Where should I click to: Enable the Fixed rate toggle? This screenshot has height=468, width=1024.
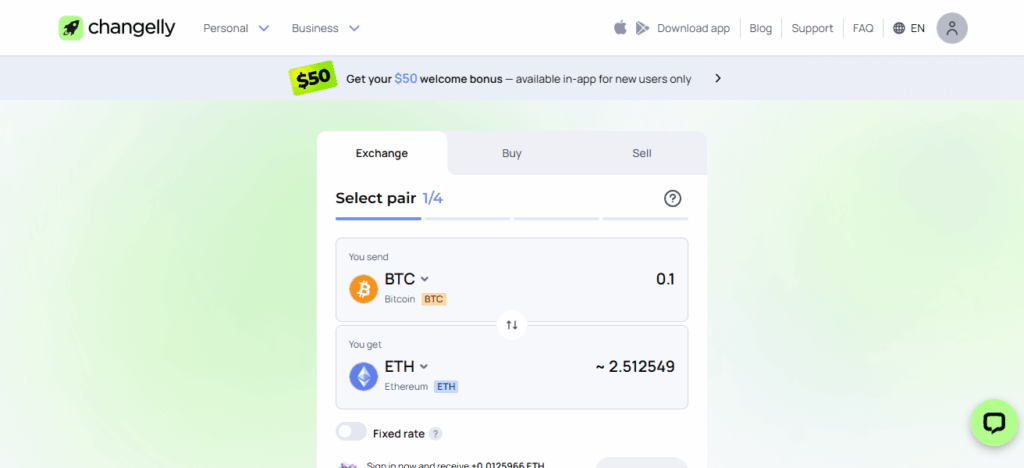[351, 432]
